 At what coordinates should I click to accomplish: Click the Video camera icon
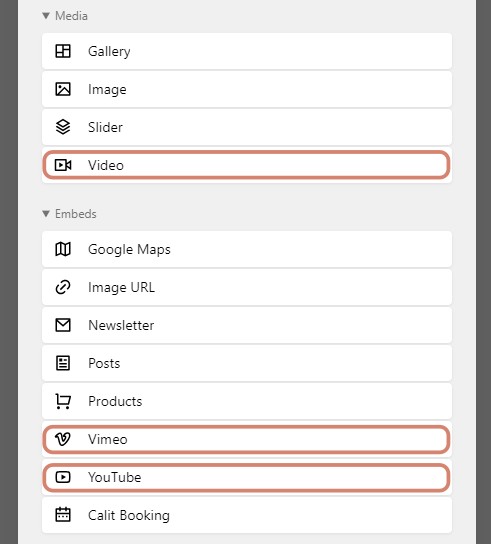(x=63, y=165)
